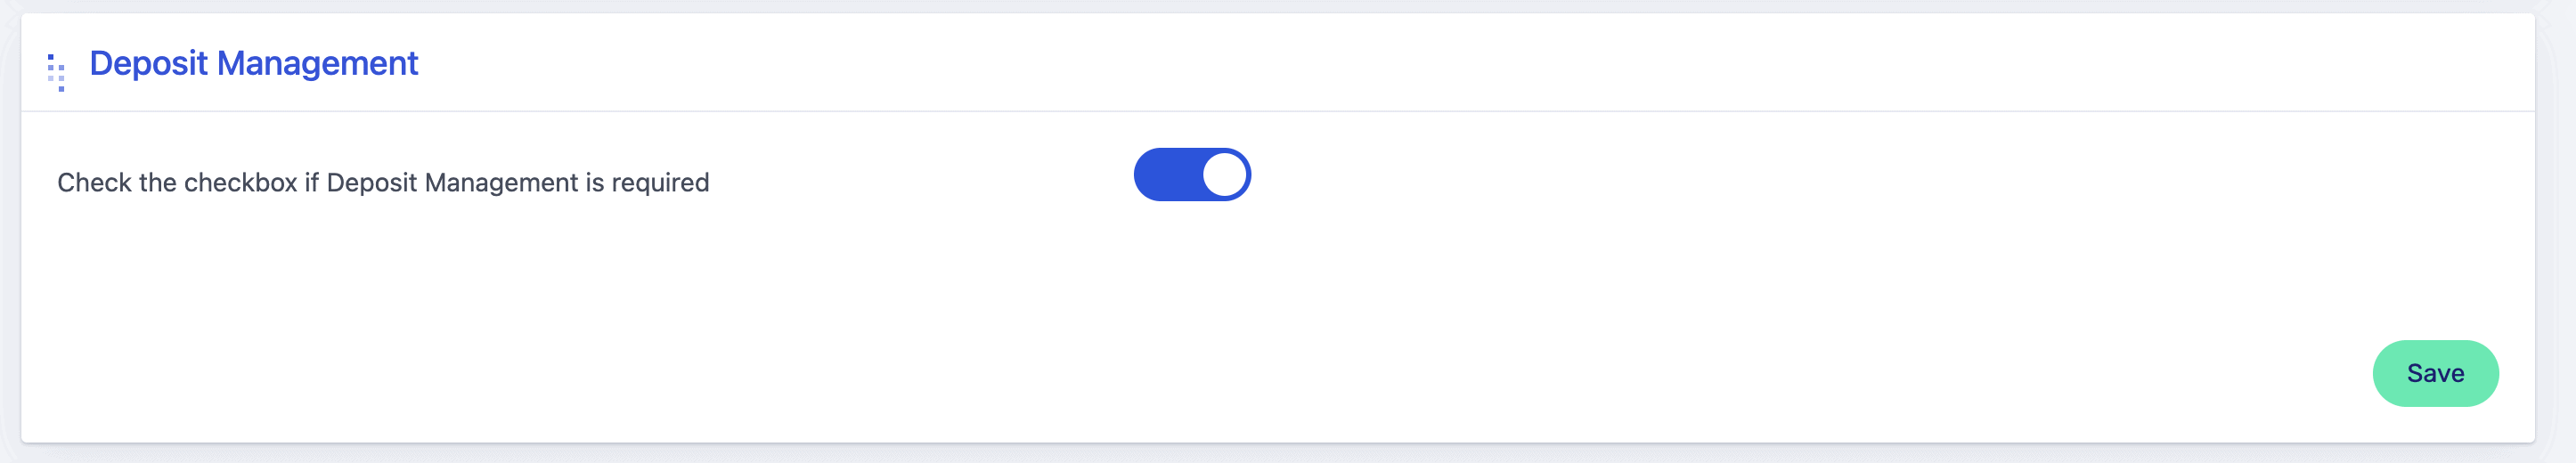Save the Deposit Management settings
Screen dimensions: 2576x463
(2434, 373)
